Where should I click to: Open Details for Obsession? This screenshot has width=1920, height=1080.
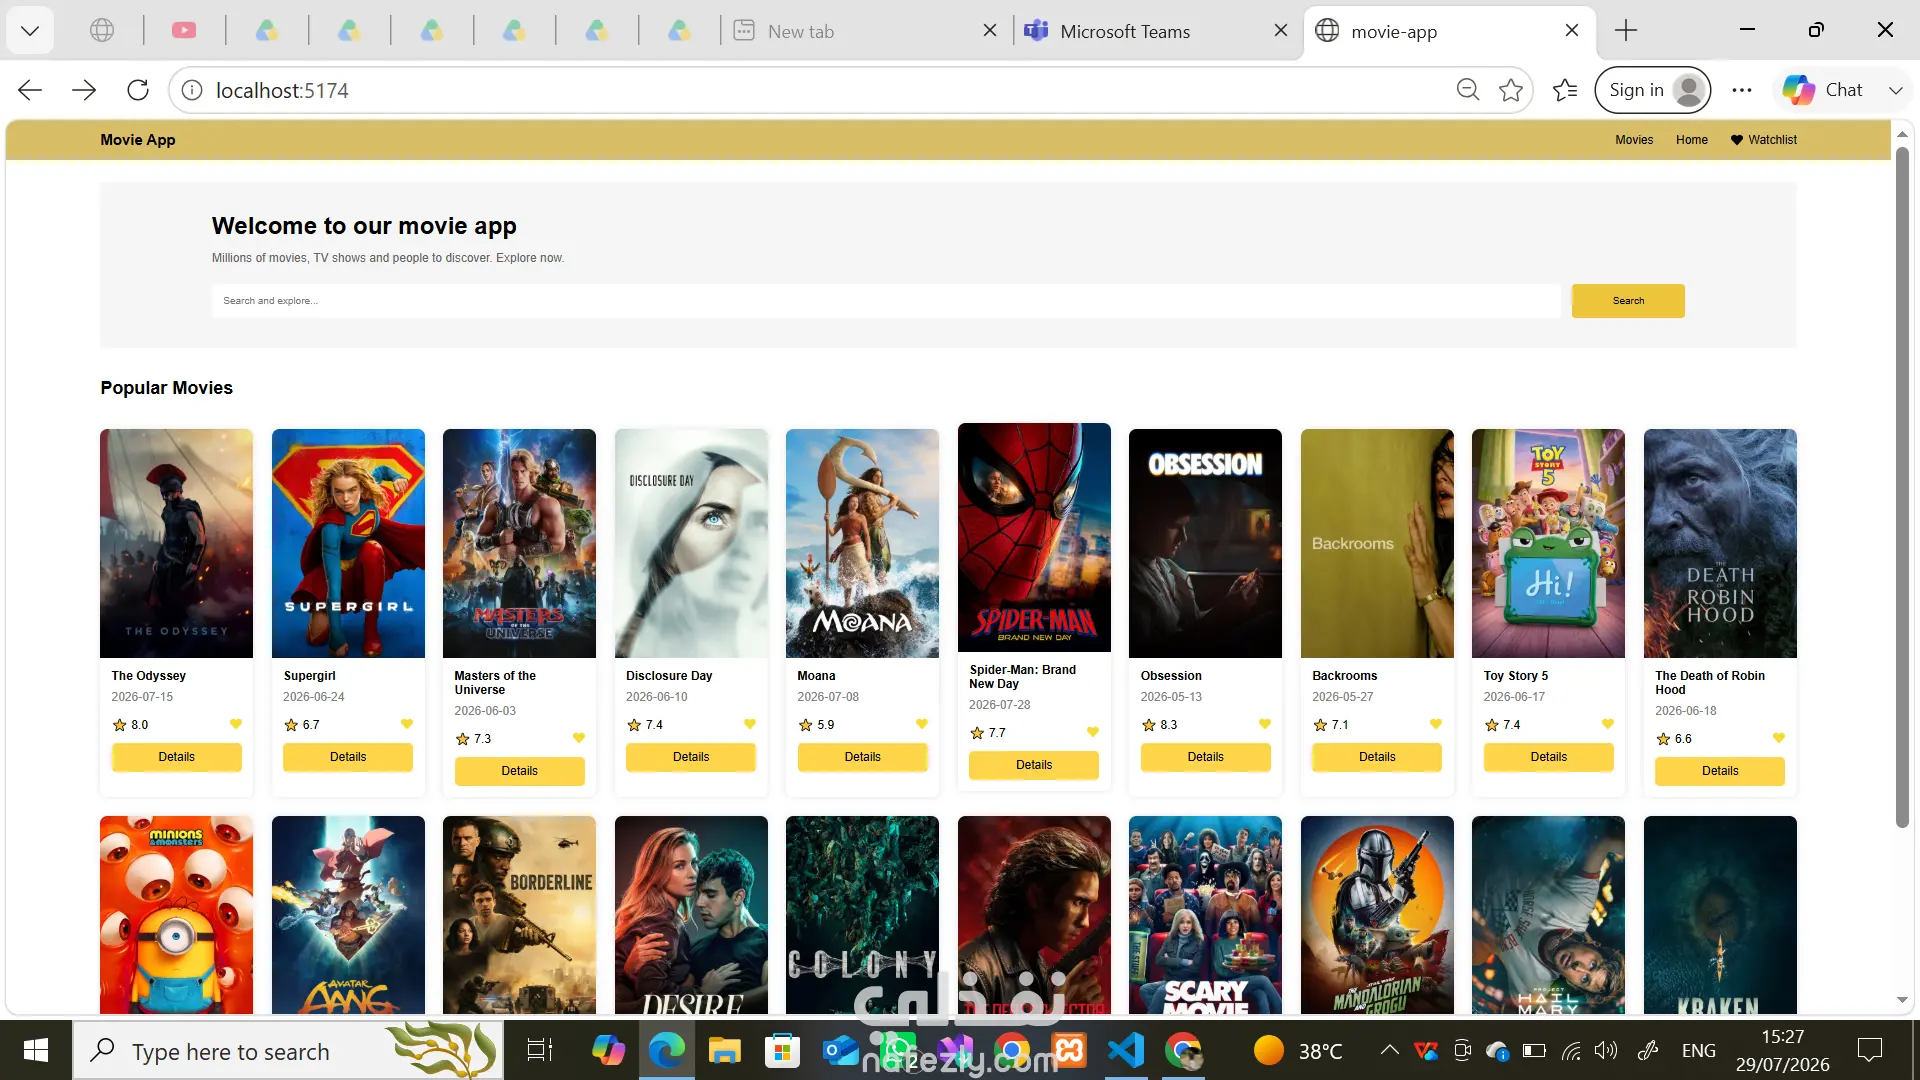(1205, 757)
